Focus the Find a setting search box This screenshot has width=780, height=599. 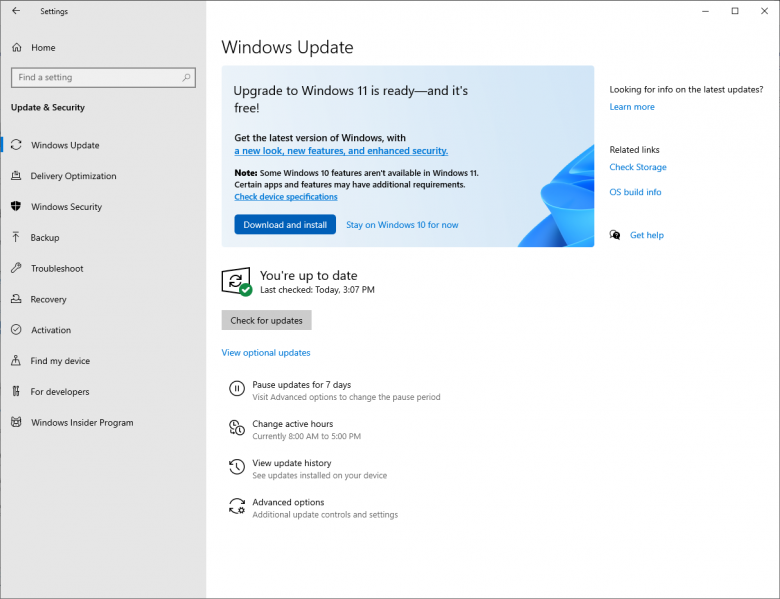[95, 77]
